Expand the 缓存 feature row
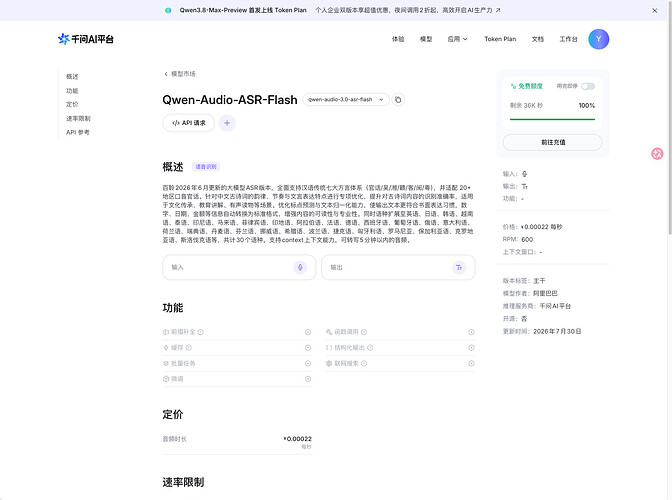 pyautogui.click(x=308, y=347)
